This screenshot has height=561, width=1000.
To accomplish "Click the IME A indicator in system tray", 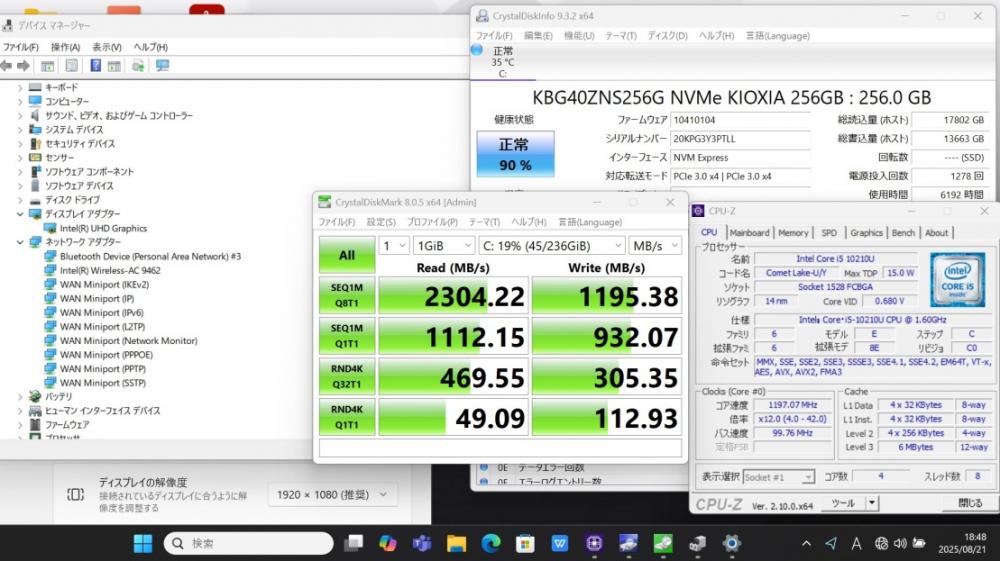I will pos(856,543).
